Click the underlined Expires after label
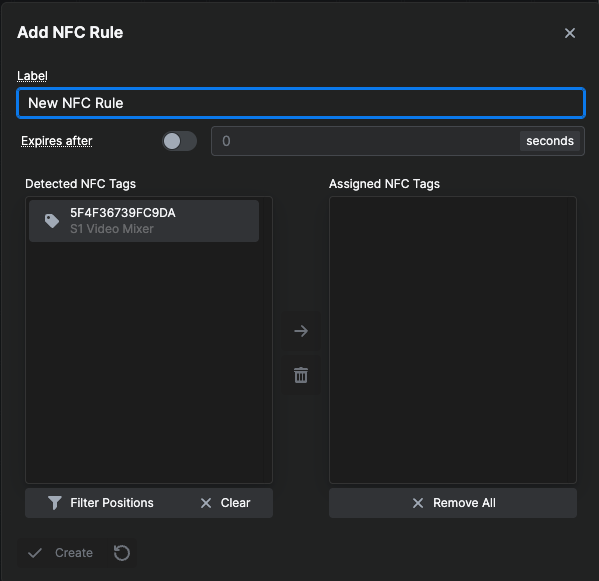599x581 pixels. click(x=57, y=141)
